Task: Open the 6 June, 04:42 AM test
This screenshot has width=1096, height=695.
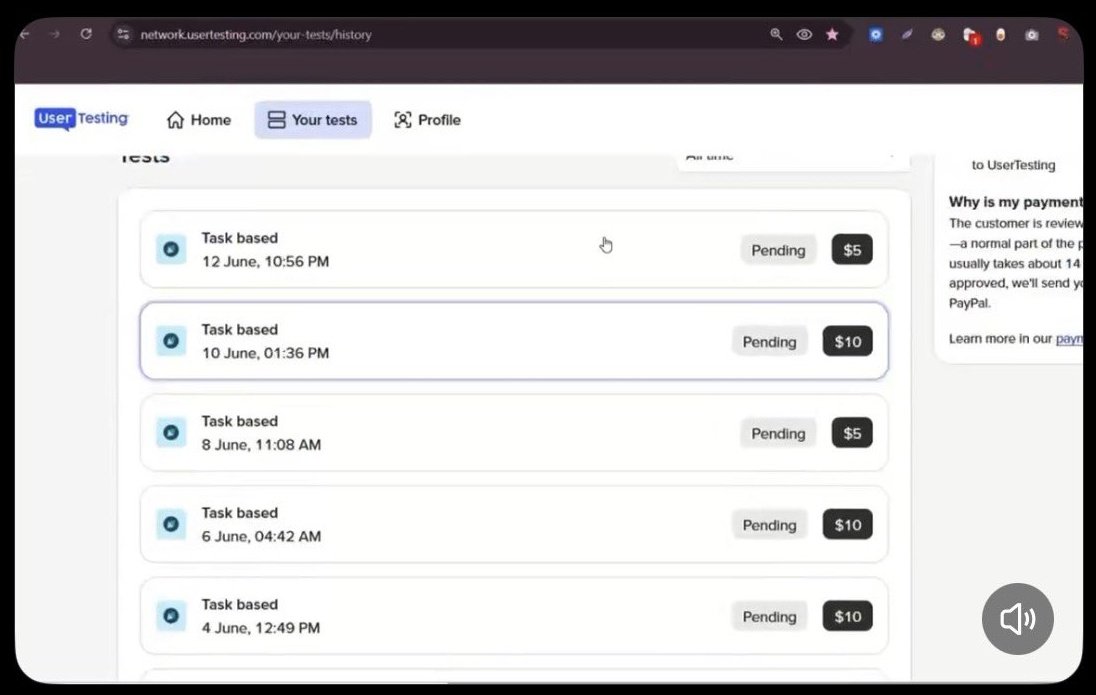Action: [x=514, y=524]
